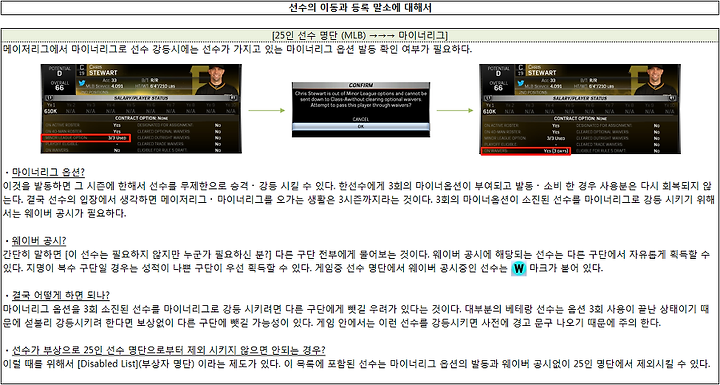Click the R1 shoulder icon on the left card's Salary/Player Status bar

pos(233,98)
